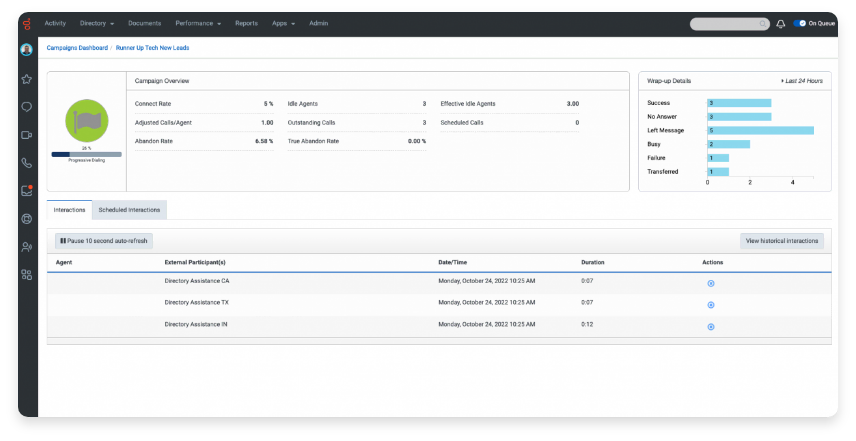The height and width of the screenshot is (441, 856).
Task: Open the Apps dropdown menu
Action: [x=283, y=23]
